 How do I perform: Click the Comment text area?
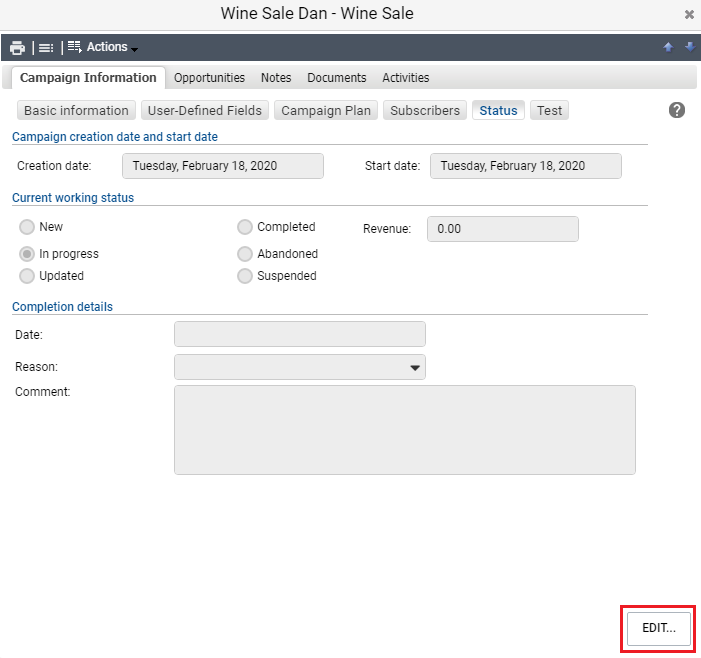pyautogui.click(x=405, y=430)
